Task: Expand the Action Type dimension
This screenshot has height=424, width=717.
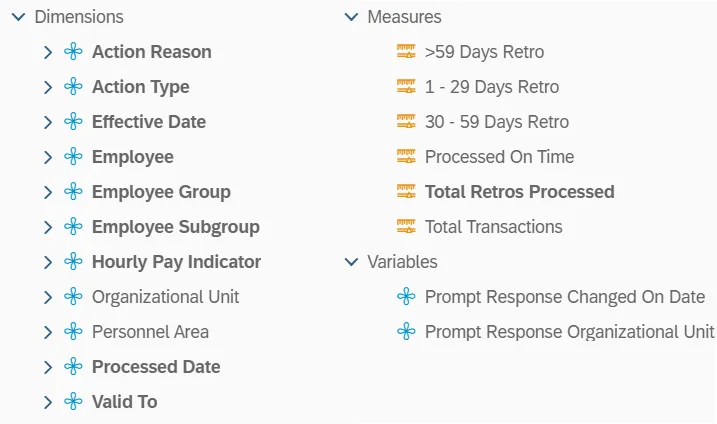Action: (x=48, y=87)
